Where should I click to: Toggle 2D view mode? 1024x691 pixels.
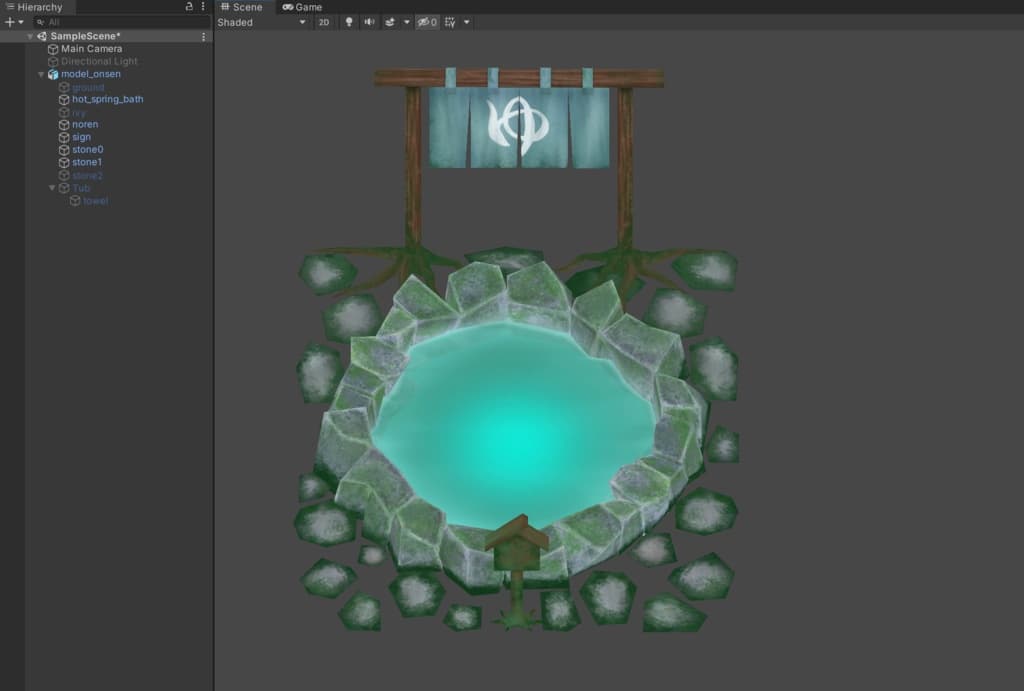tap(324, 22)
